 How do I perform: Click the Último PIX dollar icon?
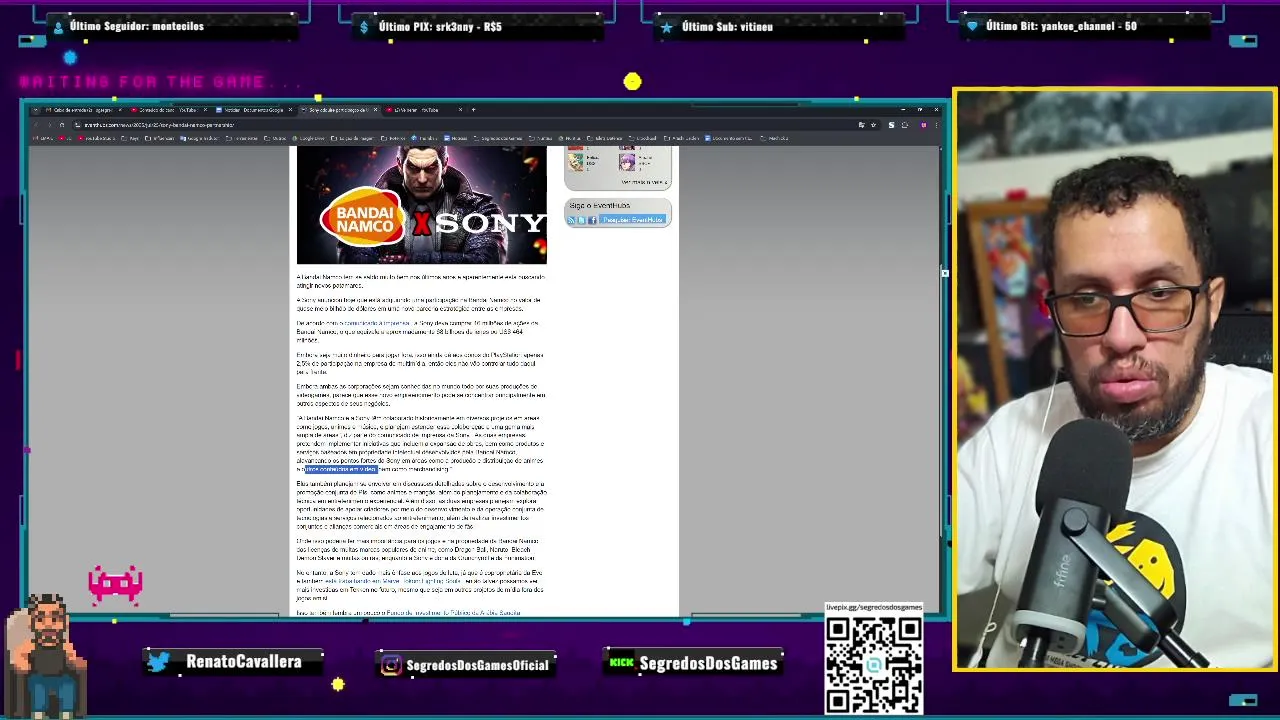(x=365, y=27)
